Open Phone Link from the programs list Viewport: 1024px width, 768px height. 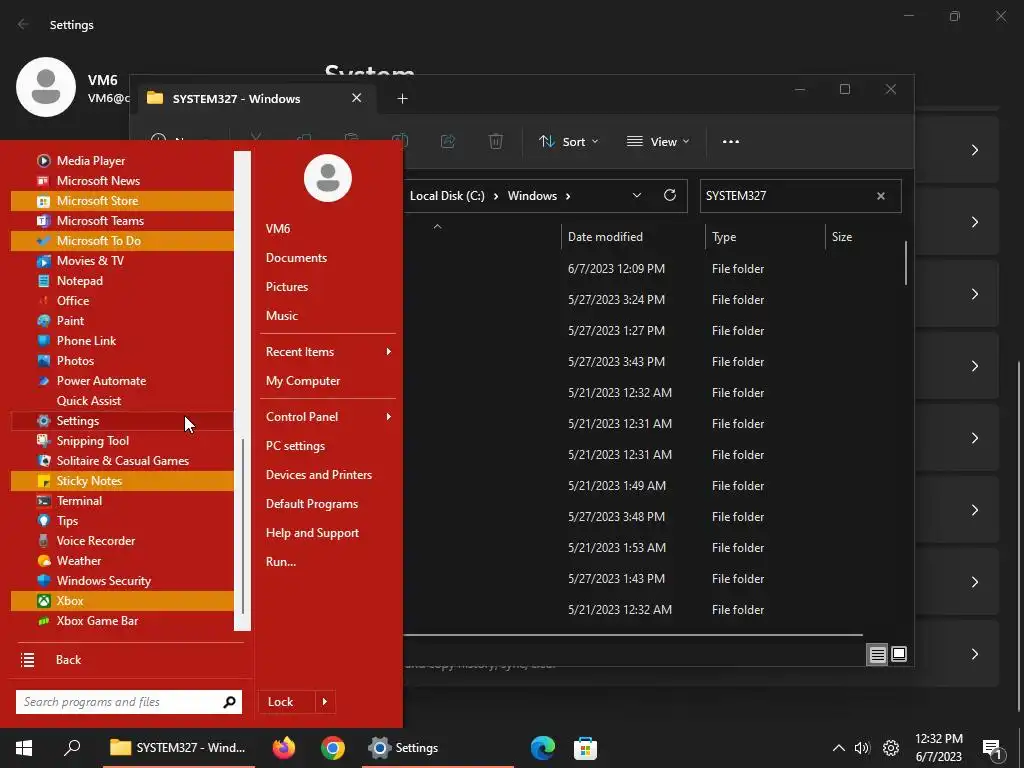click(x=122, y=341)
